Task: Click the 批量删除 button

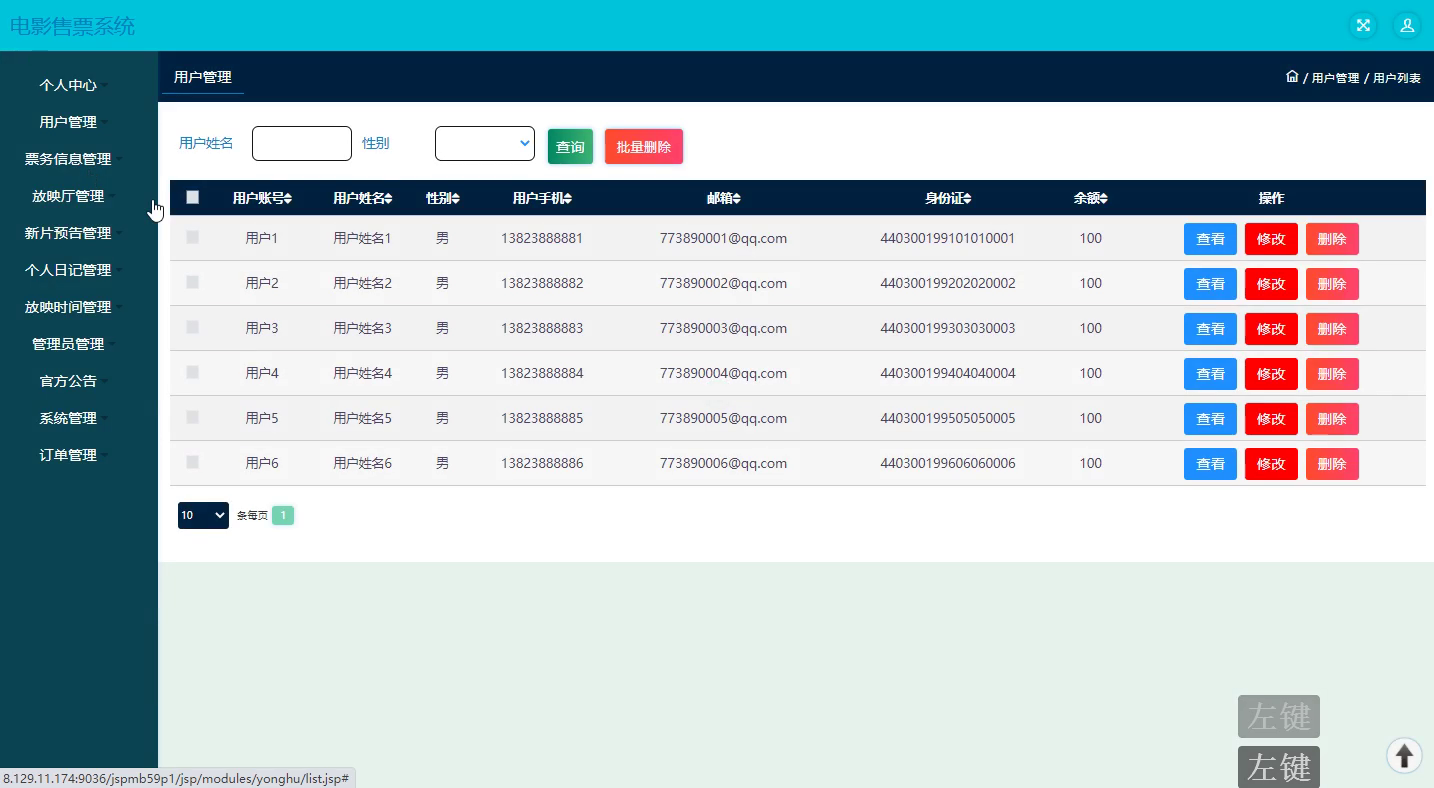Action: (644, 146)
